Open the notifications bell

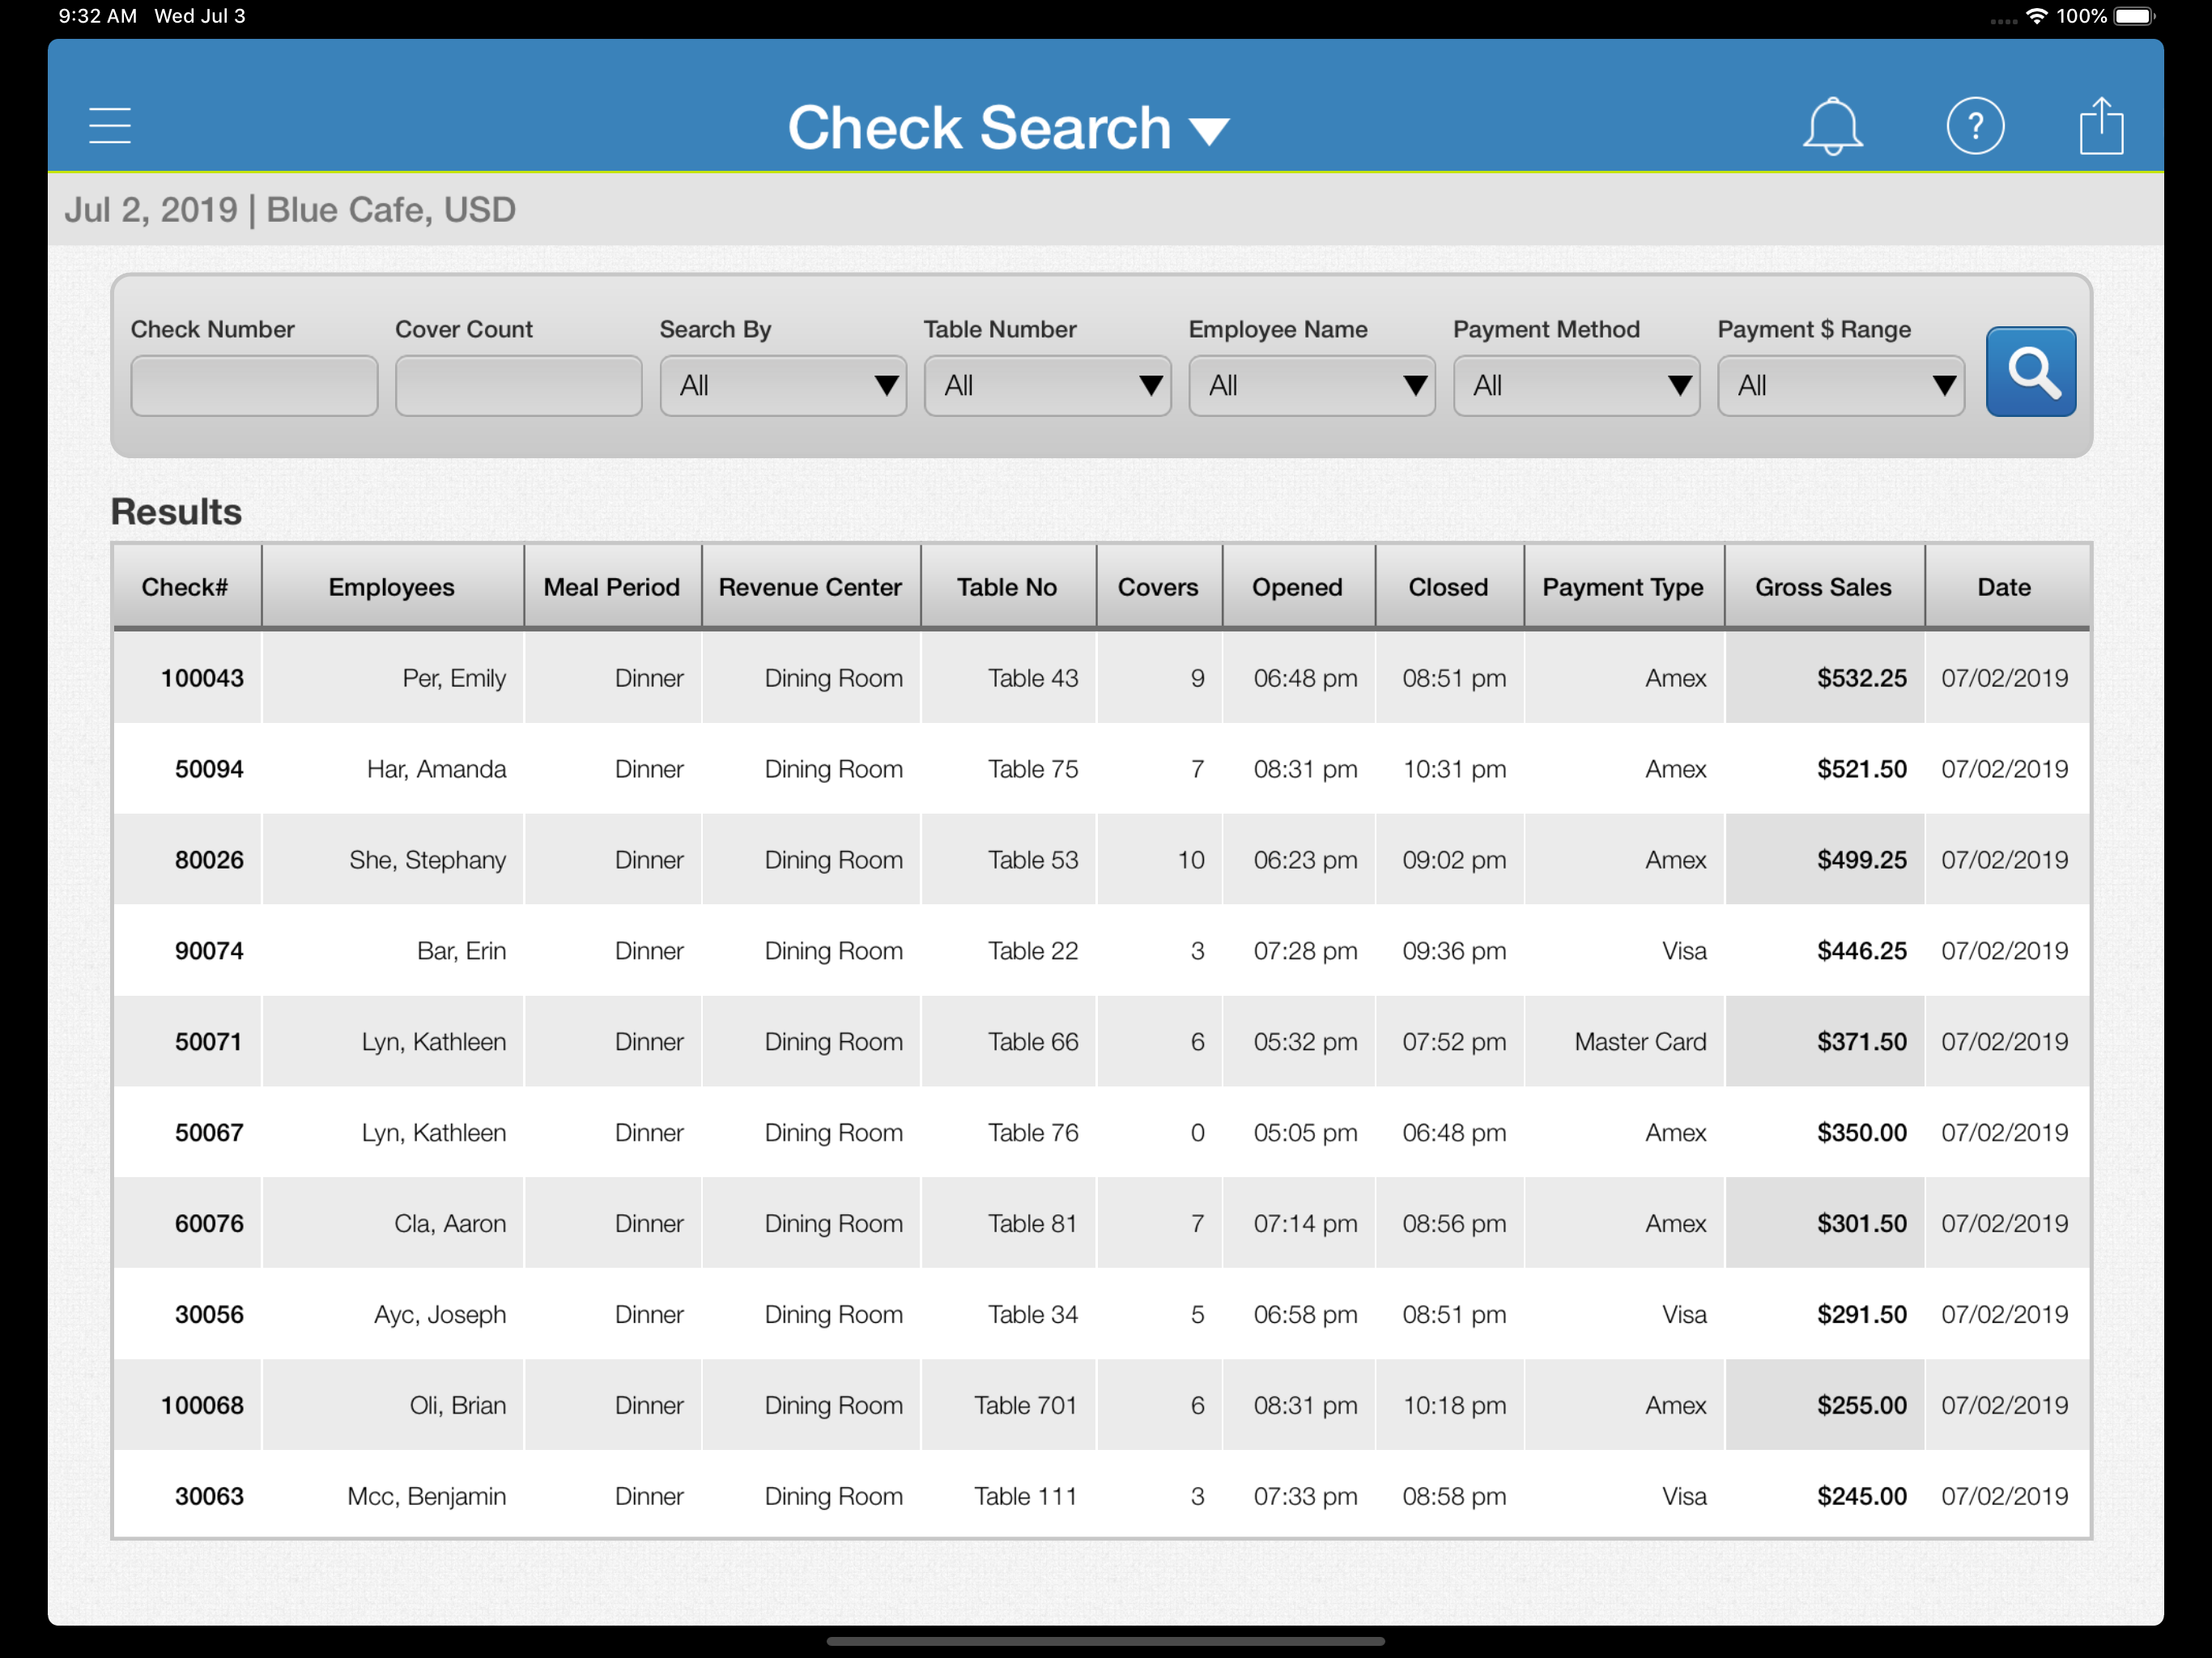click(1832, 126)
